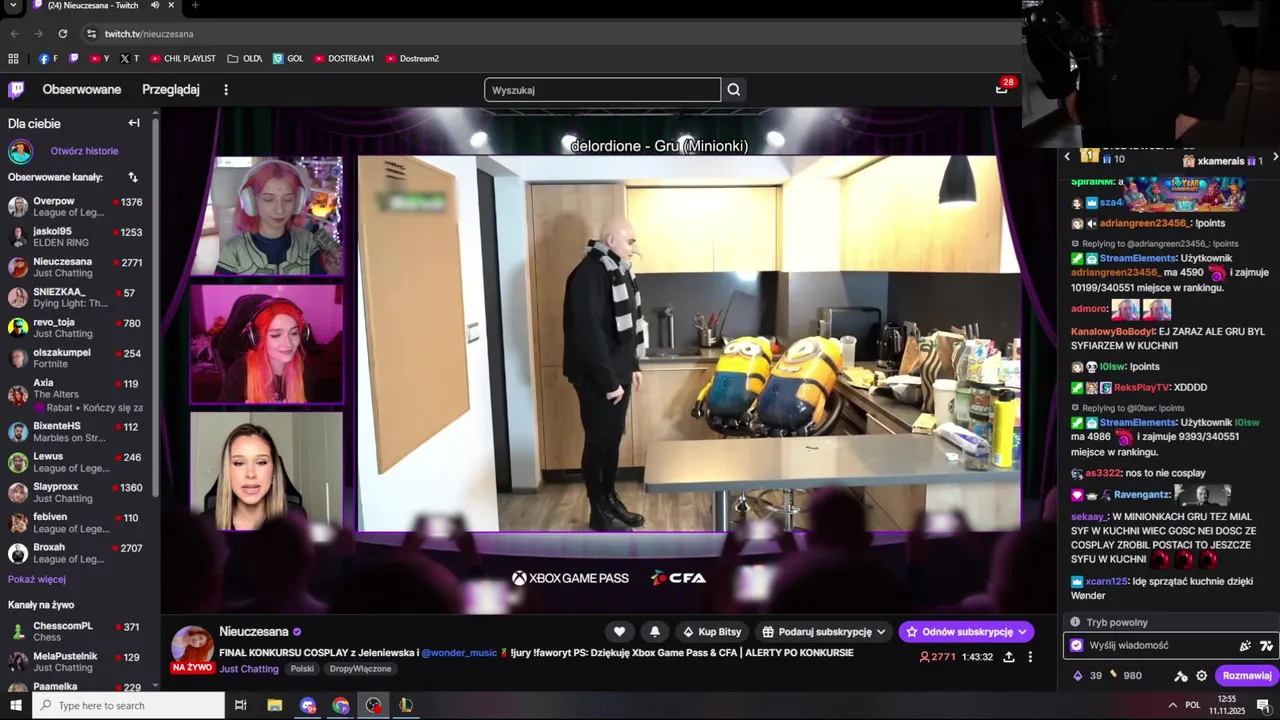This screenshot has height=720, width=1280.
Task: Open the CHIL PLAYLIST bookmark
Action: tap(183, 59)
